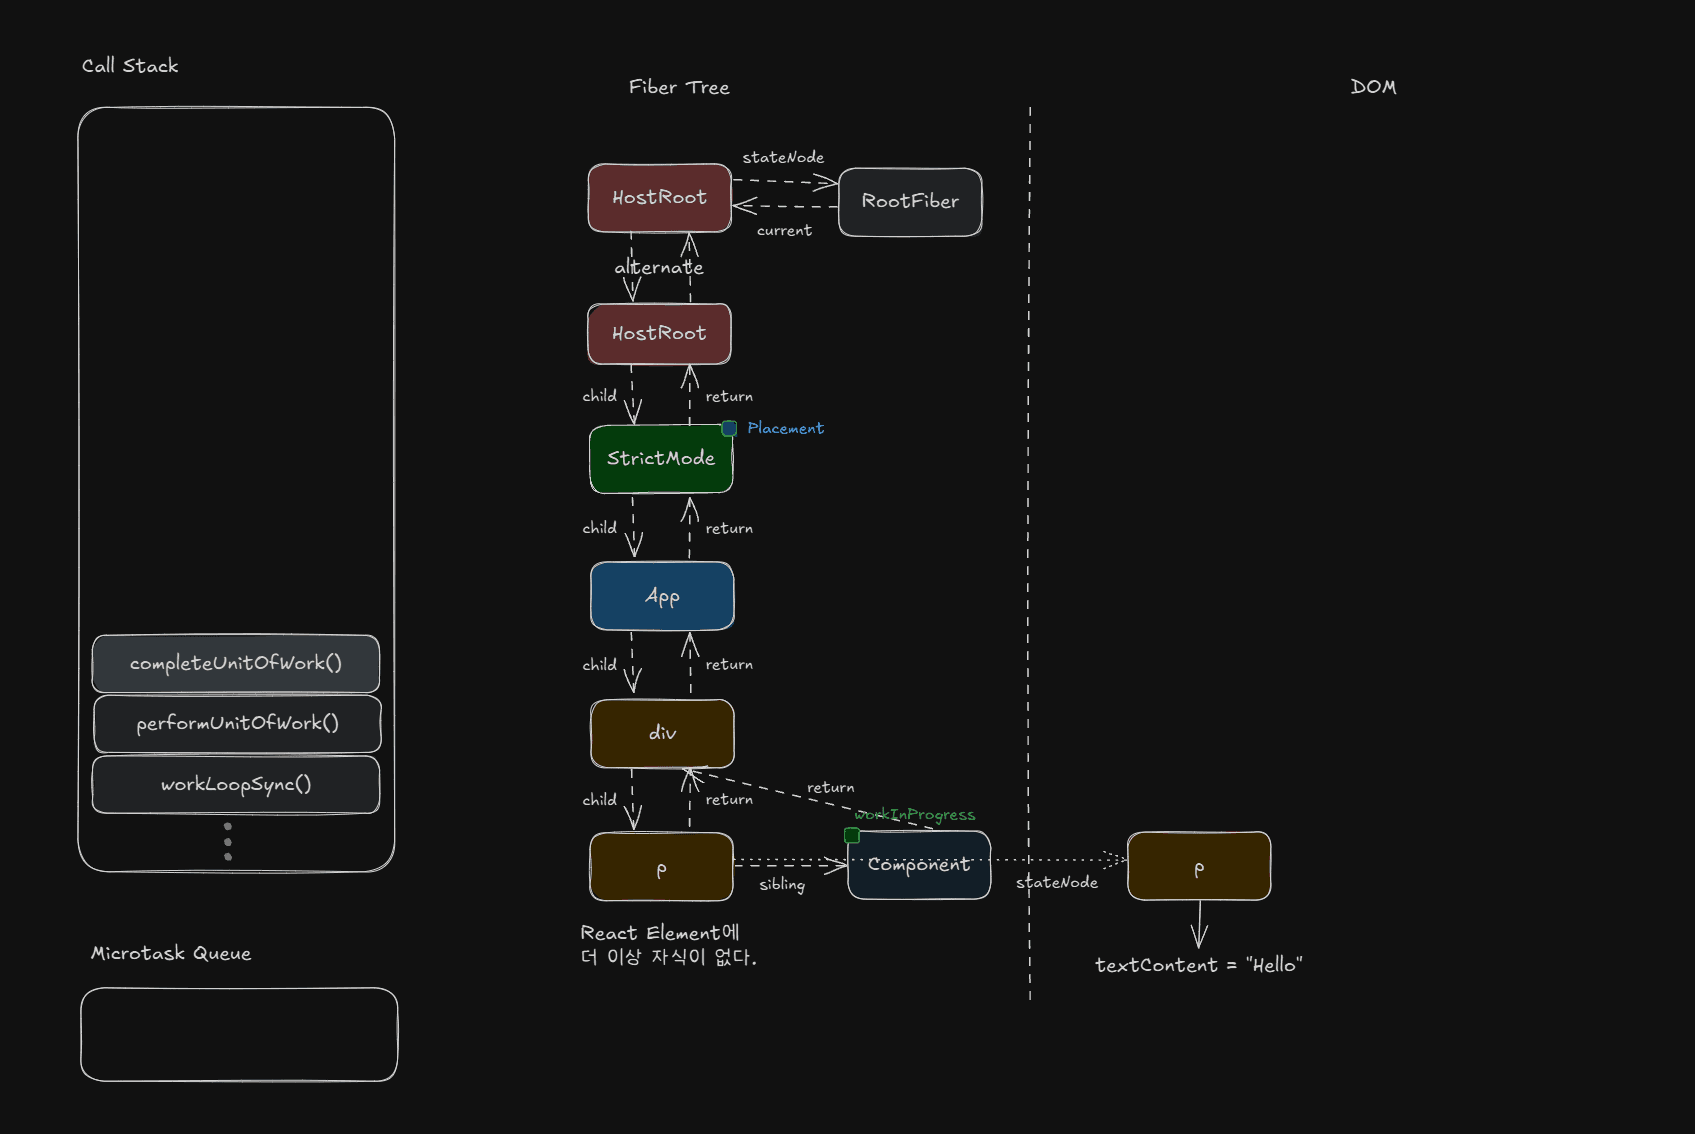The image size is (1695, 1134).
Task: Click the top HostRoot node beside RootFiber
Action: point(659,198)
